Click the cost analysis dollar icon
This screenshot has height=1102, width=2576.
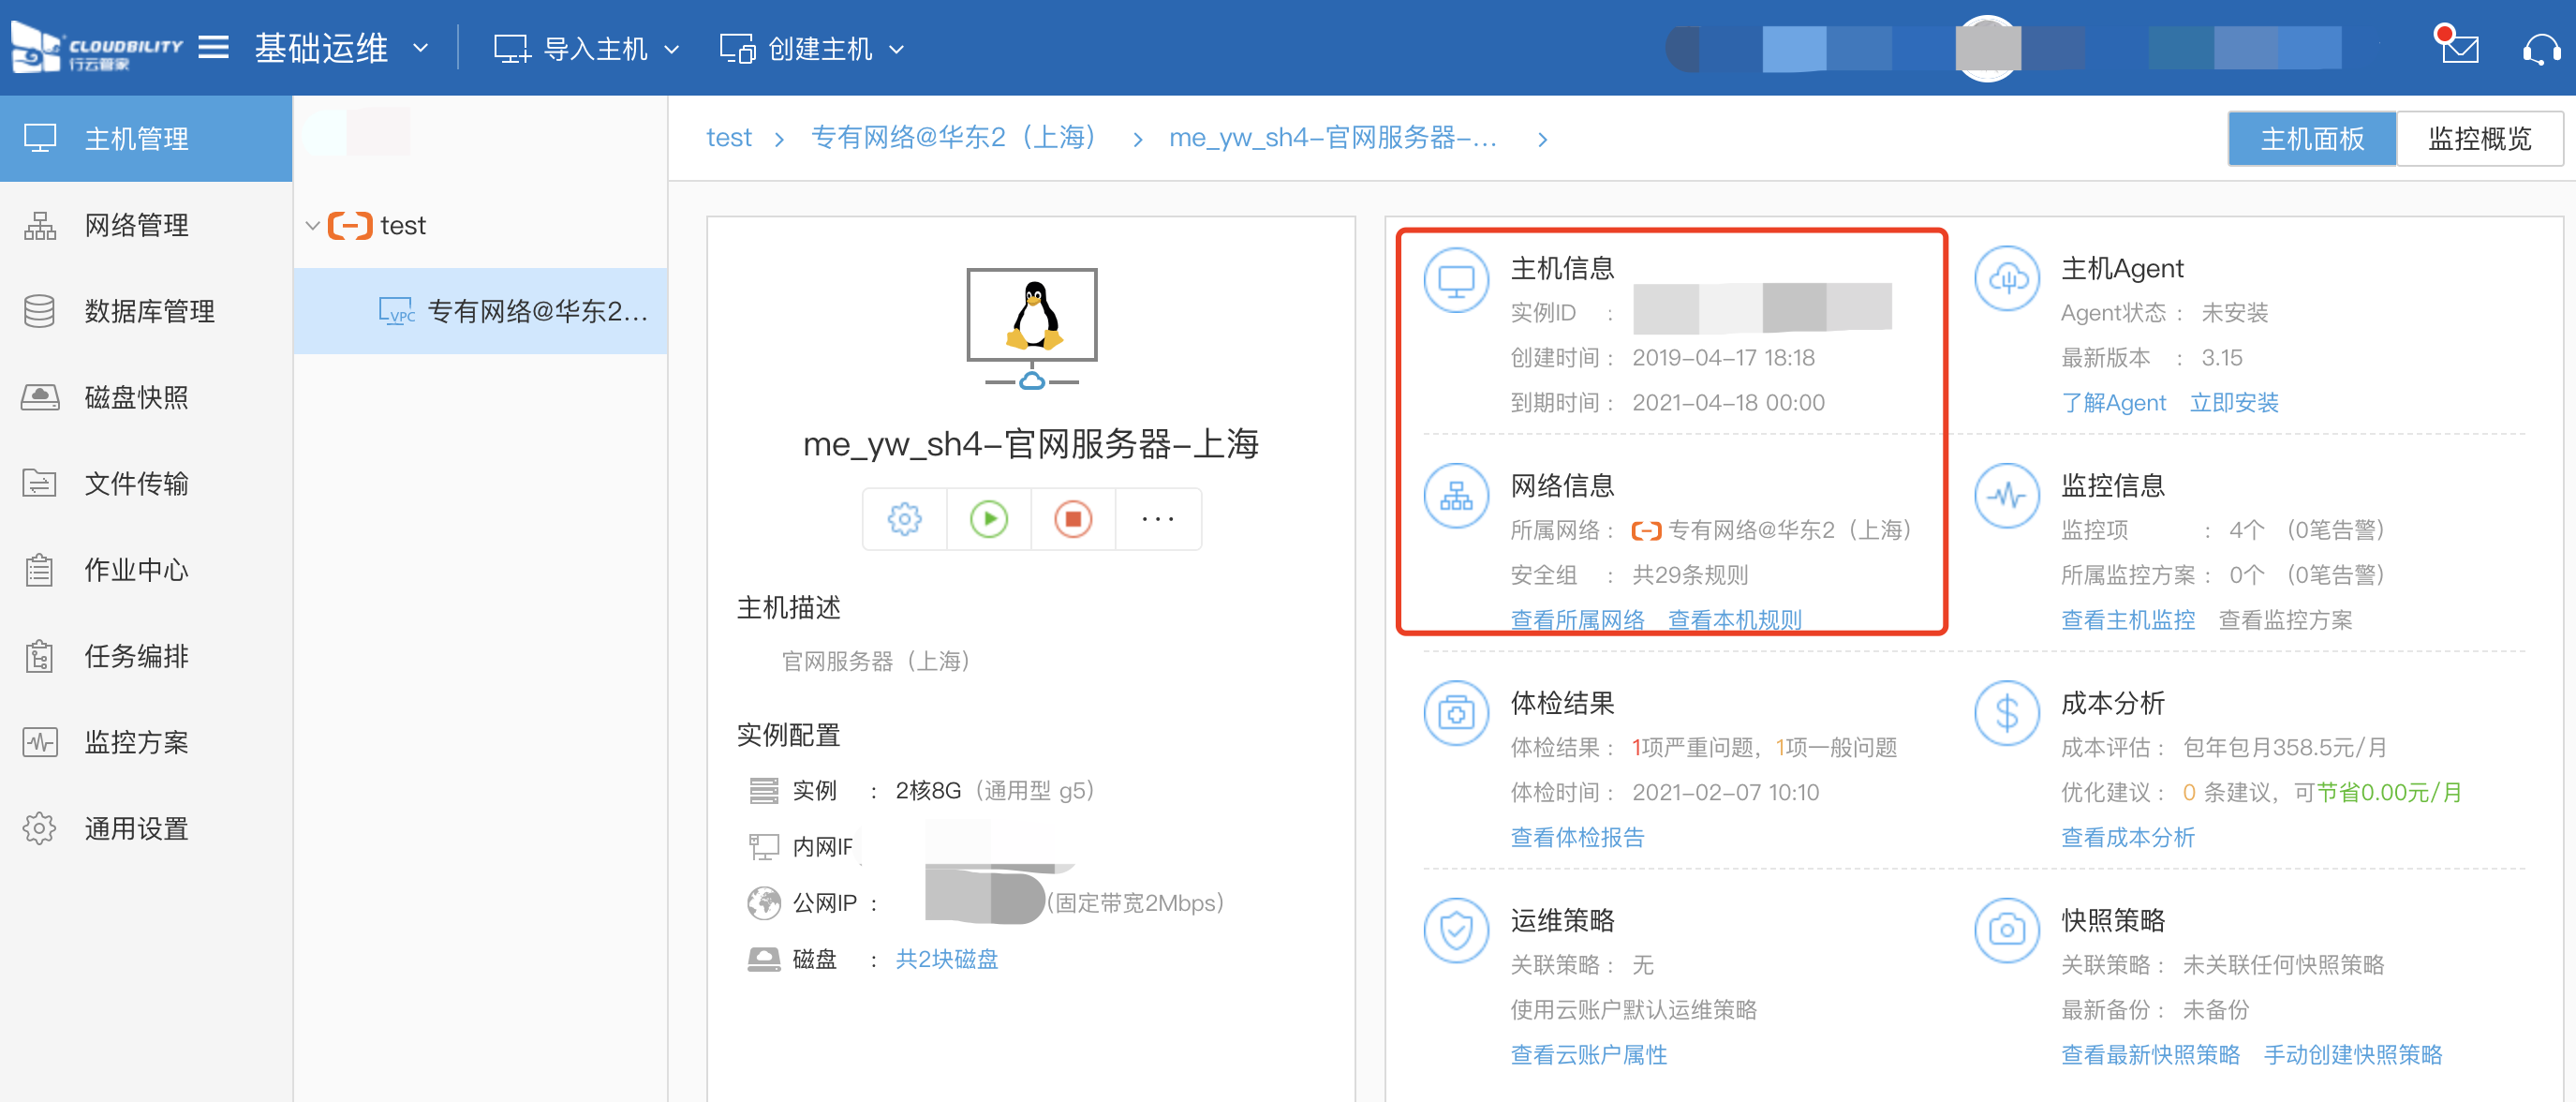click(2006, 713)
